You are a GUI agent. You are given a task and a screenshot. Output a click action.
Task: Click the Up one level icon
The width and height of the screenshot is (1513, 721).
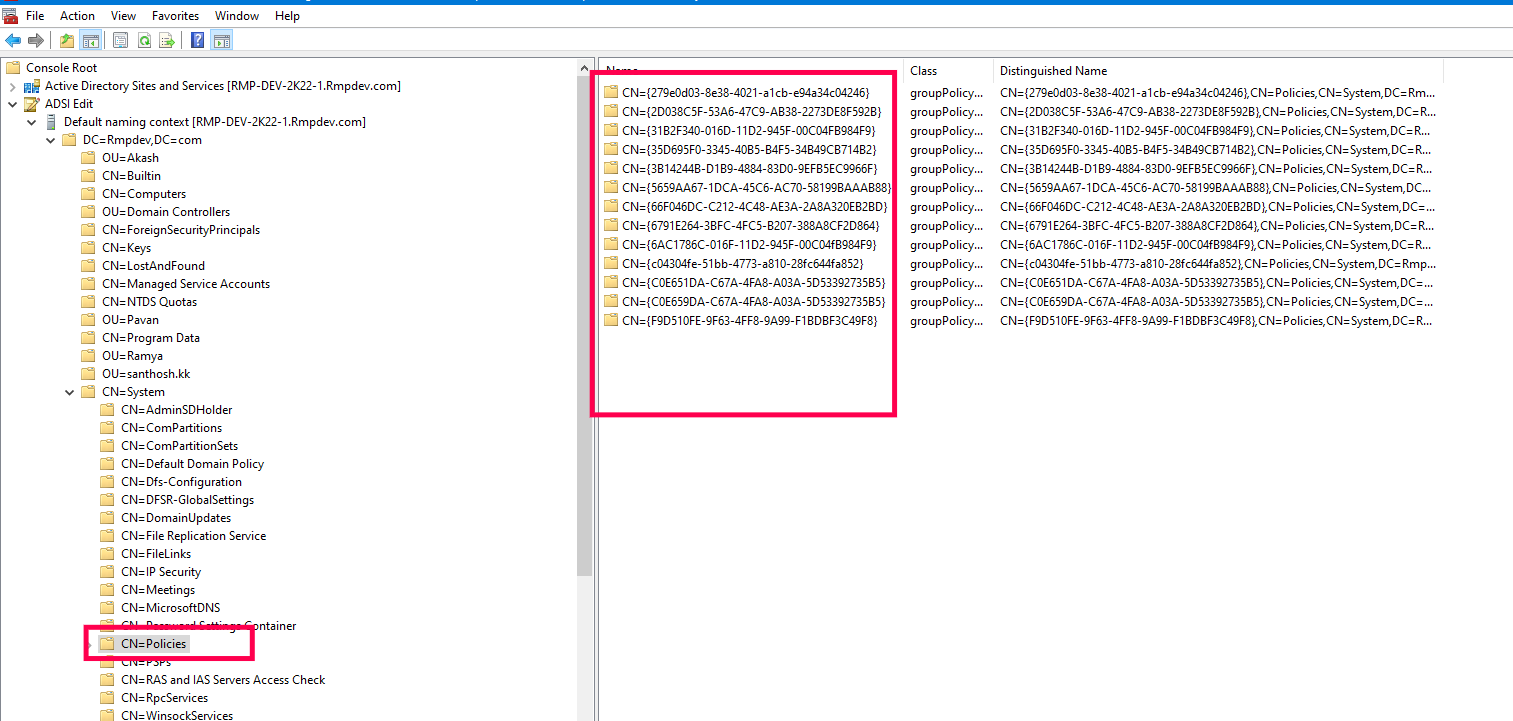coord(66,40)
